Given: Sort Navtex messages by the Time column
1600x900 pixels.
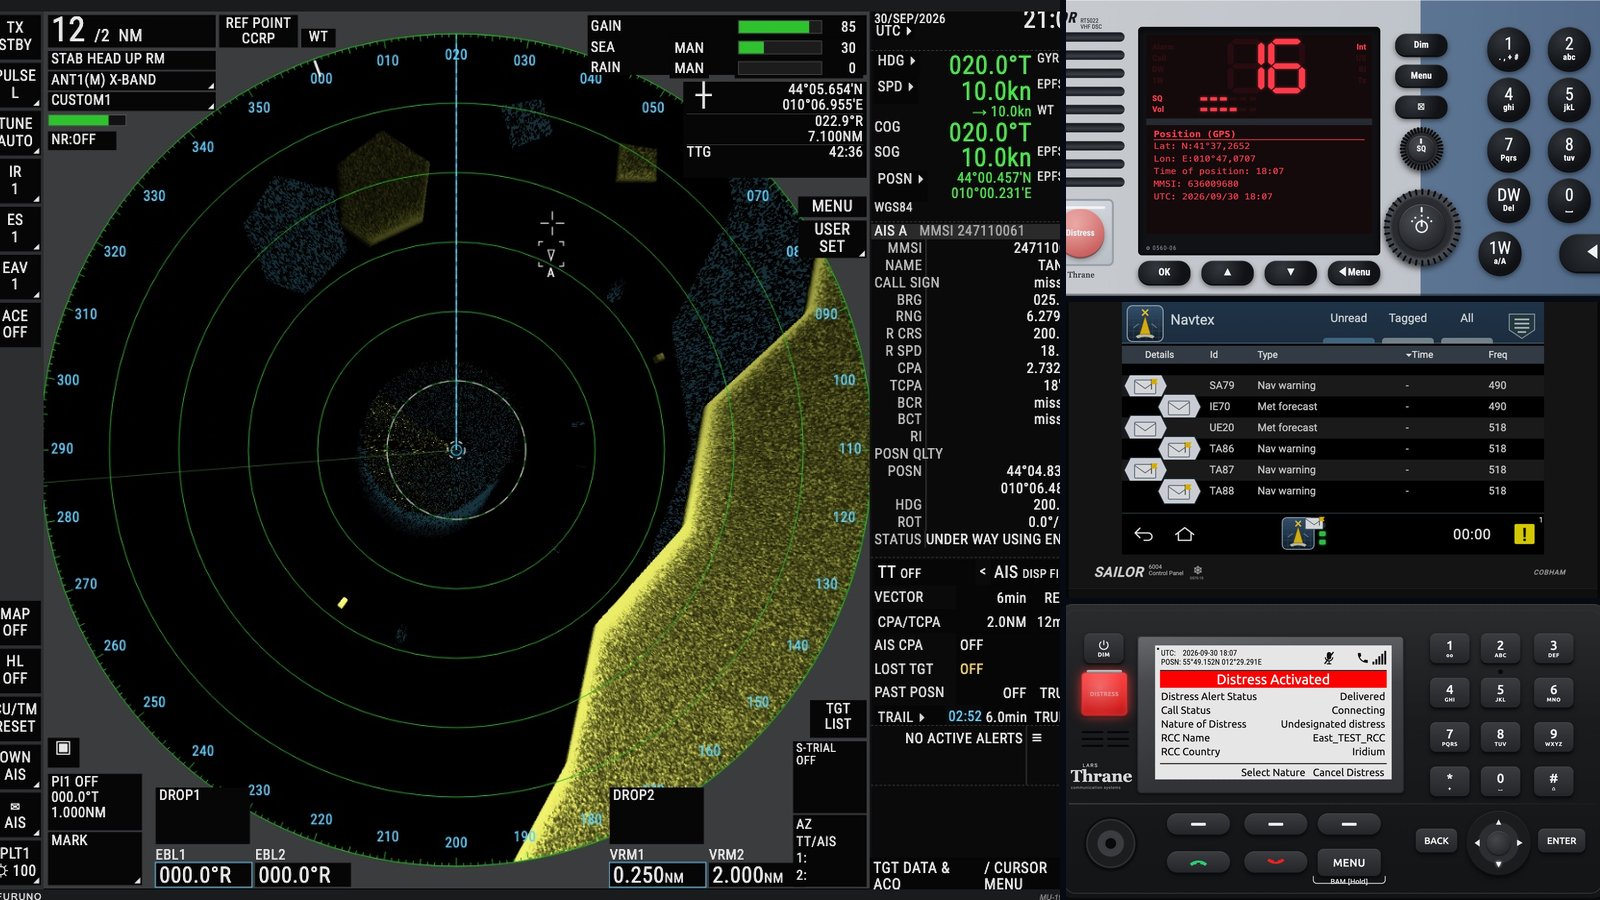Looking at the screenshot, I should coord(1419,355).
